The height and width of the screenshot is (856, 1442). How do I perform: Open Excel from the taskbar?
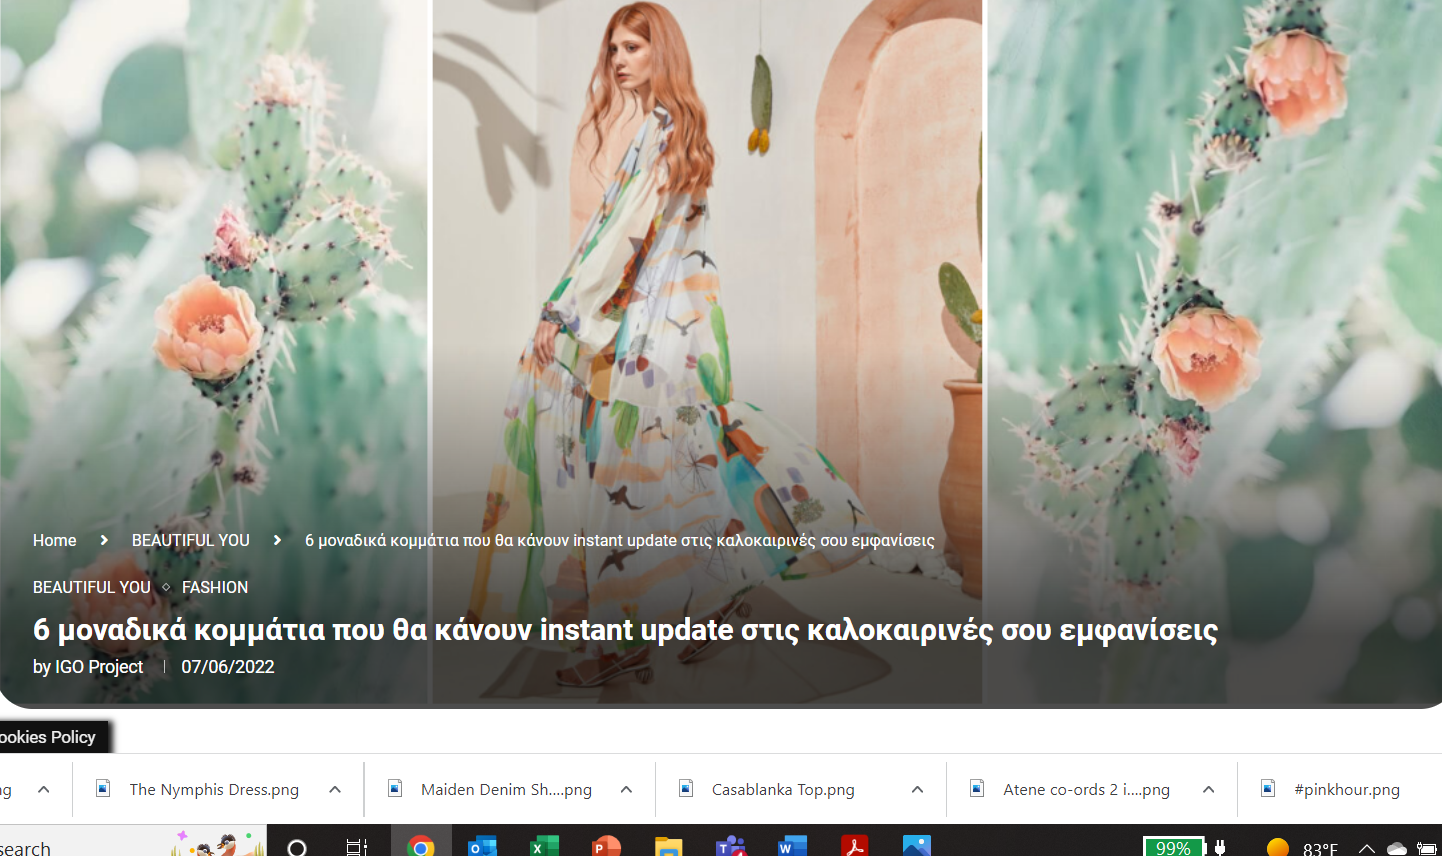click(544, 846)
